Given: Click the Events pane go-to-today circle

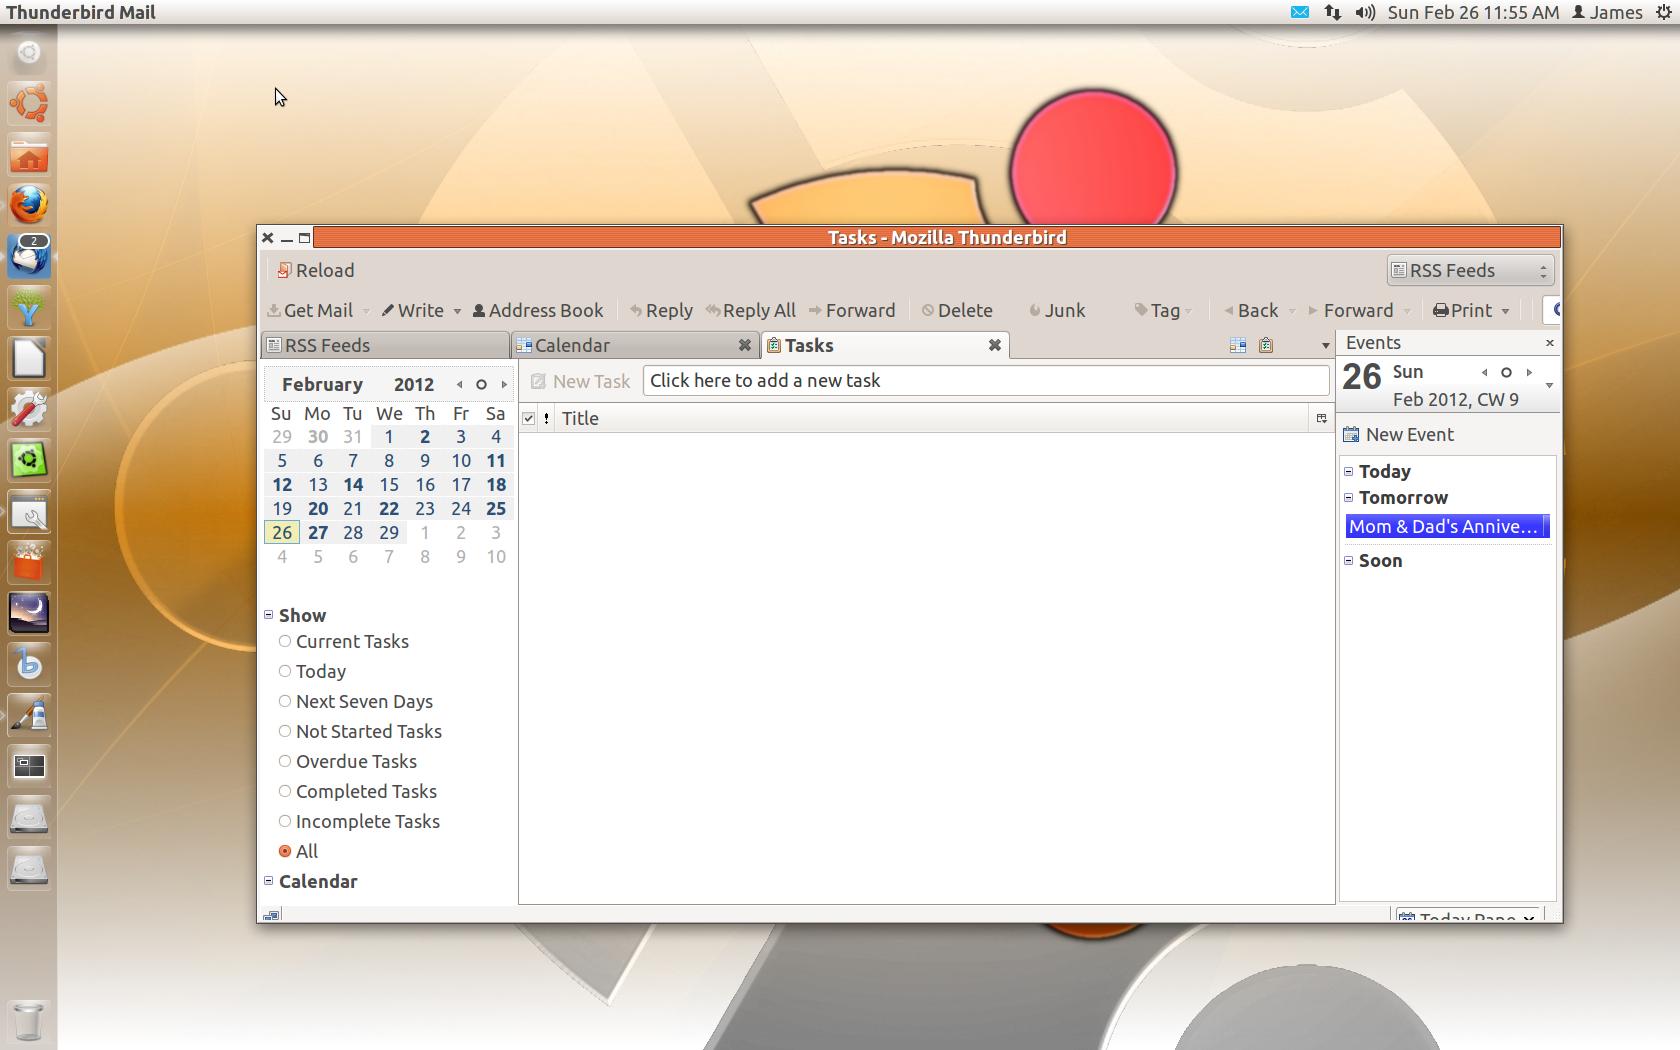Looking at the screenshot, I should pos(1506,373).
